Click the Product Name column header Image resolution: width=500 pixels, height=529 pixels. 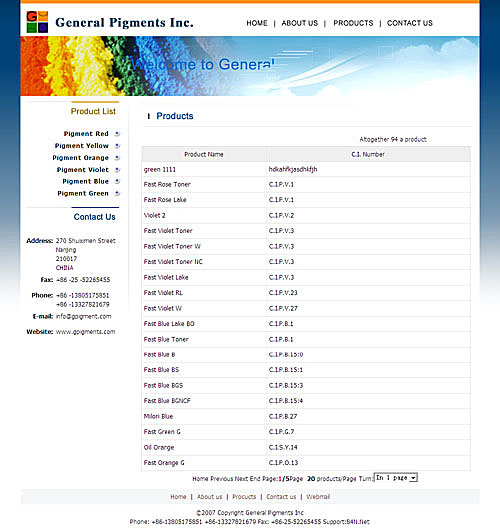point(204,155)
